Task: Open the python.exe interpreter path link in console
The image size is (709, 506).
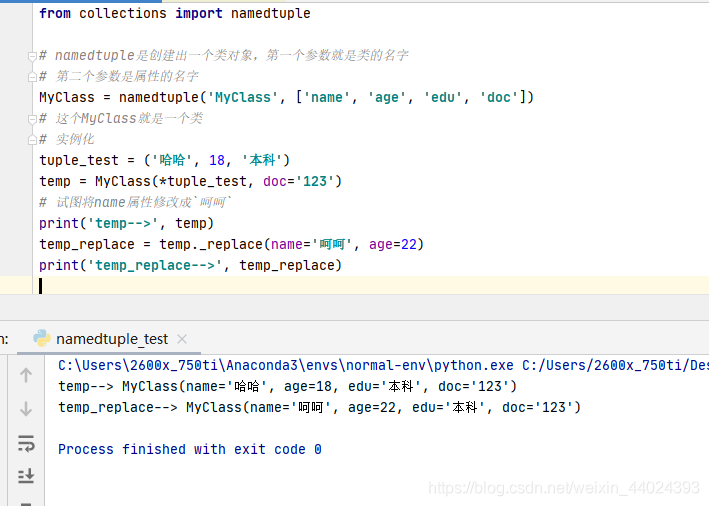Action: [286, 365]
